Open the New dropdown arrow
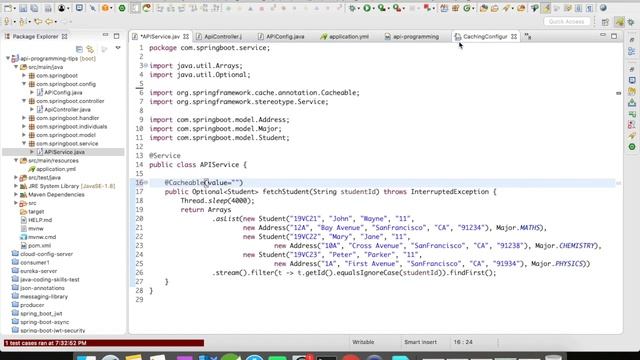This screenshot has width=640, height=360. click(14, 9)
